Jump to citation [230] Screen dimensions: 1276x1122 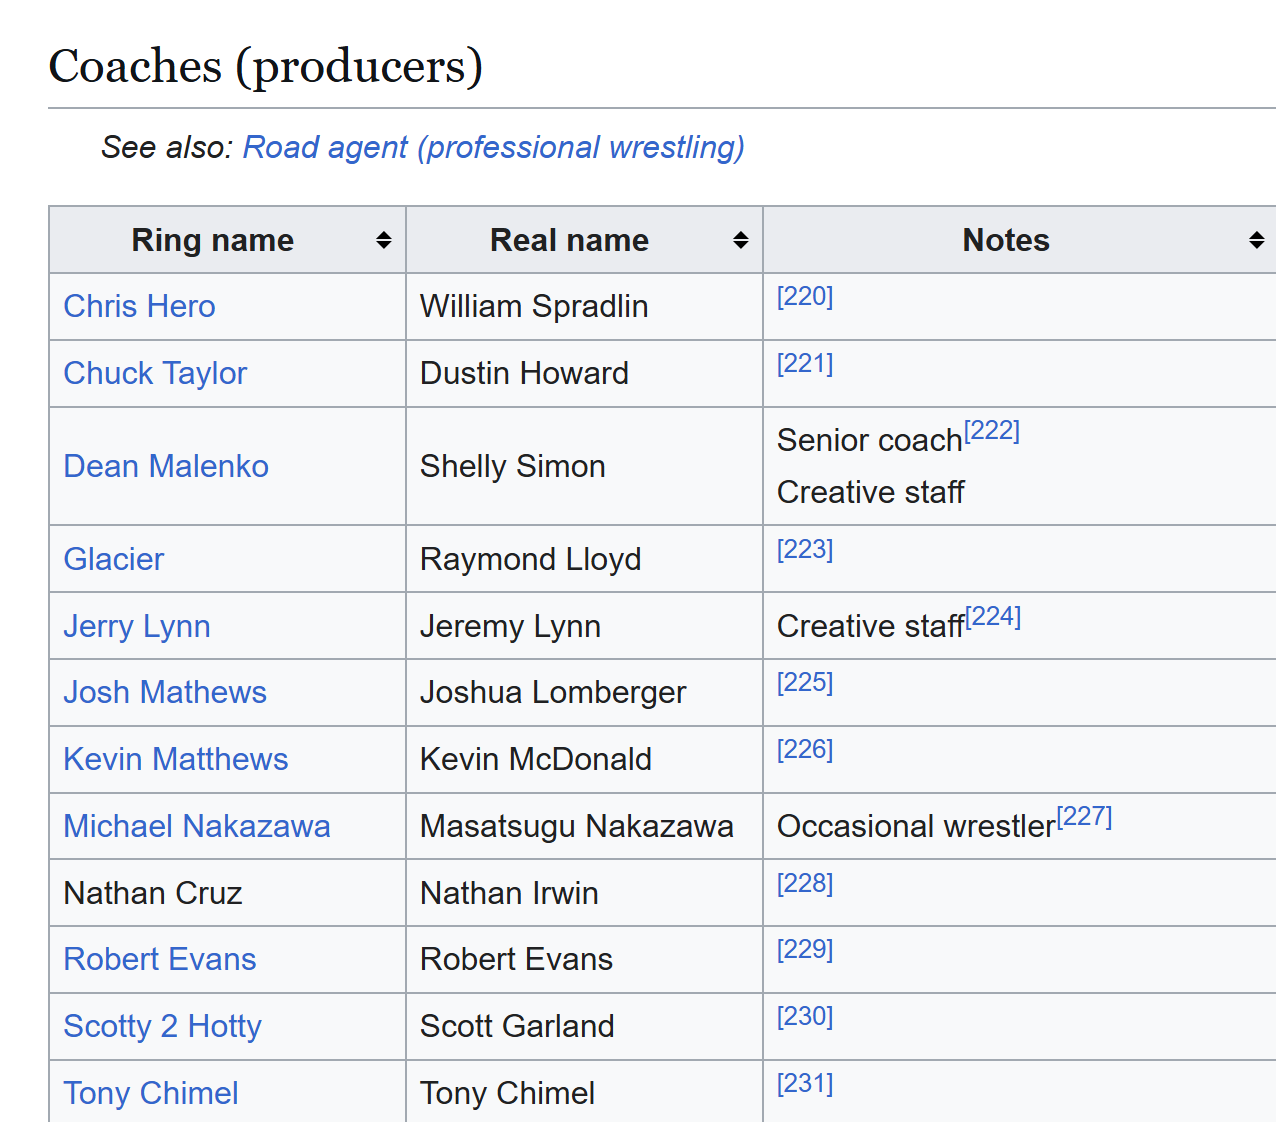coord(805,1016)
